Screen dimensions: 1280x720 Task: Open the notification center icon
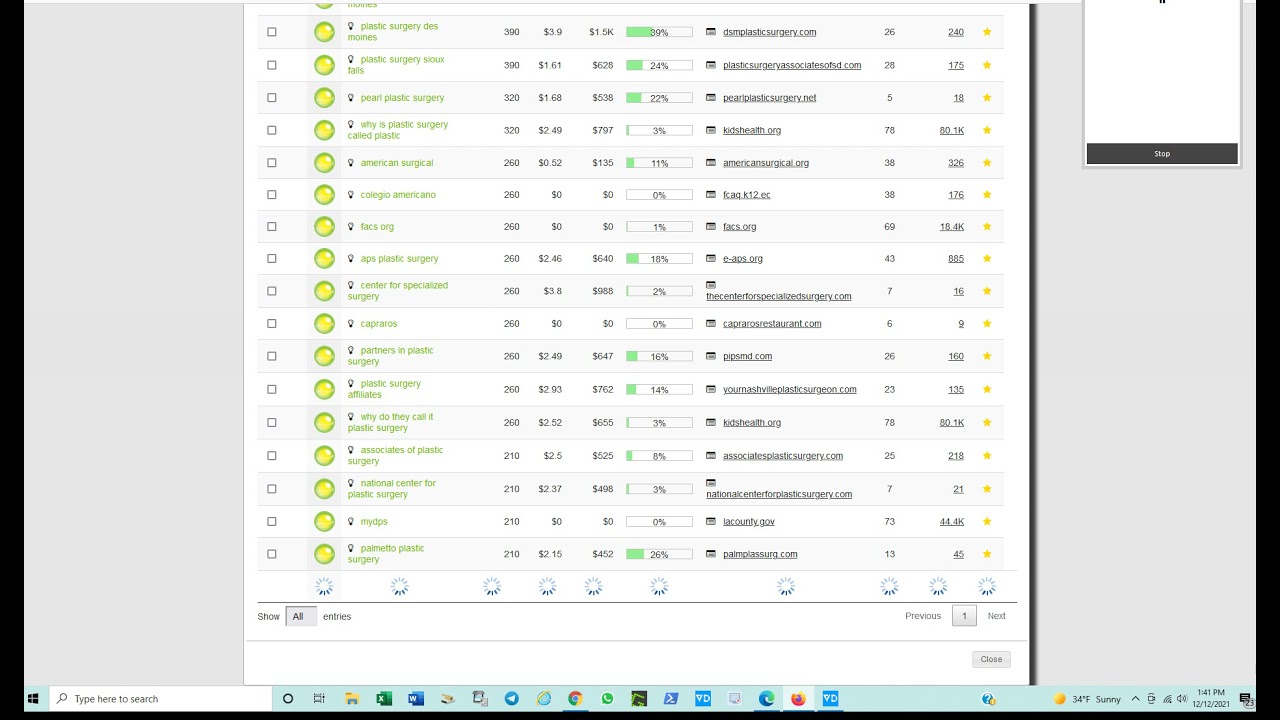[x=1245, y=699]
